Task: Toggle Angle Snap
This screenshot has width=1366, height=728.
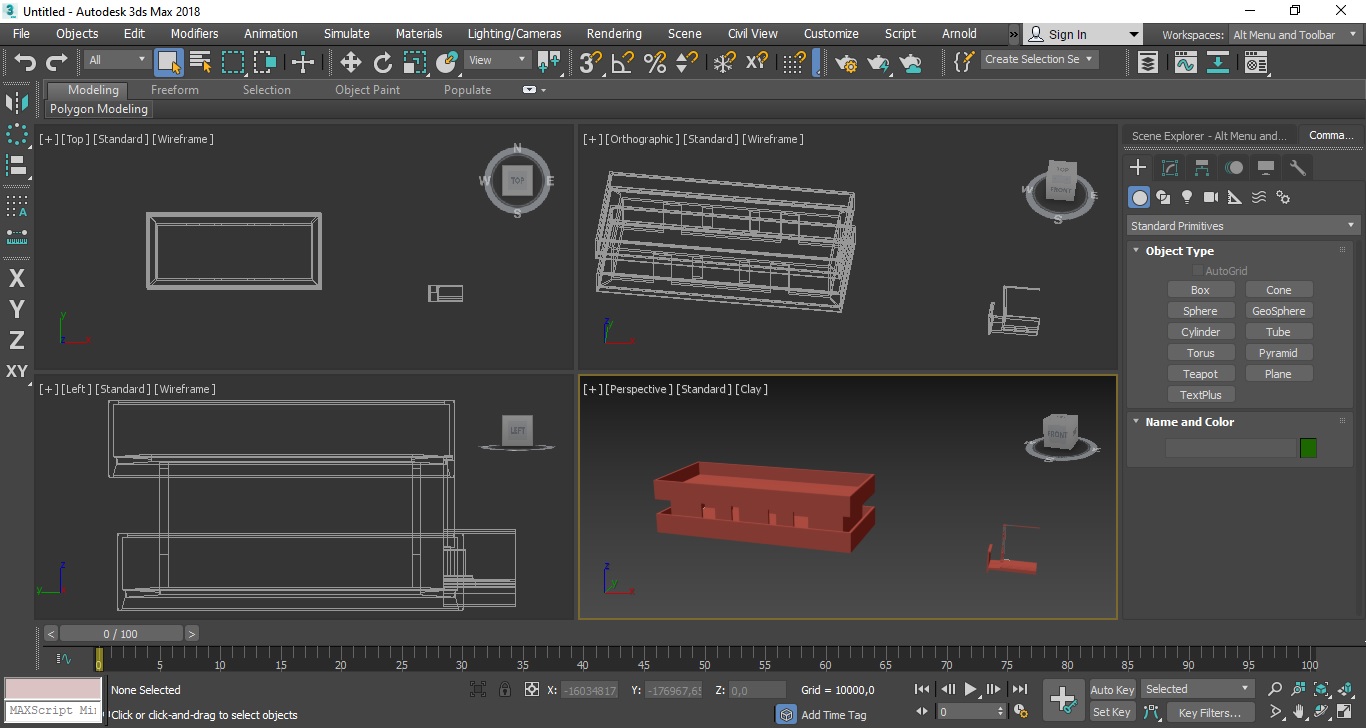Action: (x=623, y=63)
